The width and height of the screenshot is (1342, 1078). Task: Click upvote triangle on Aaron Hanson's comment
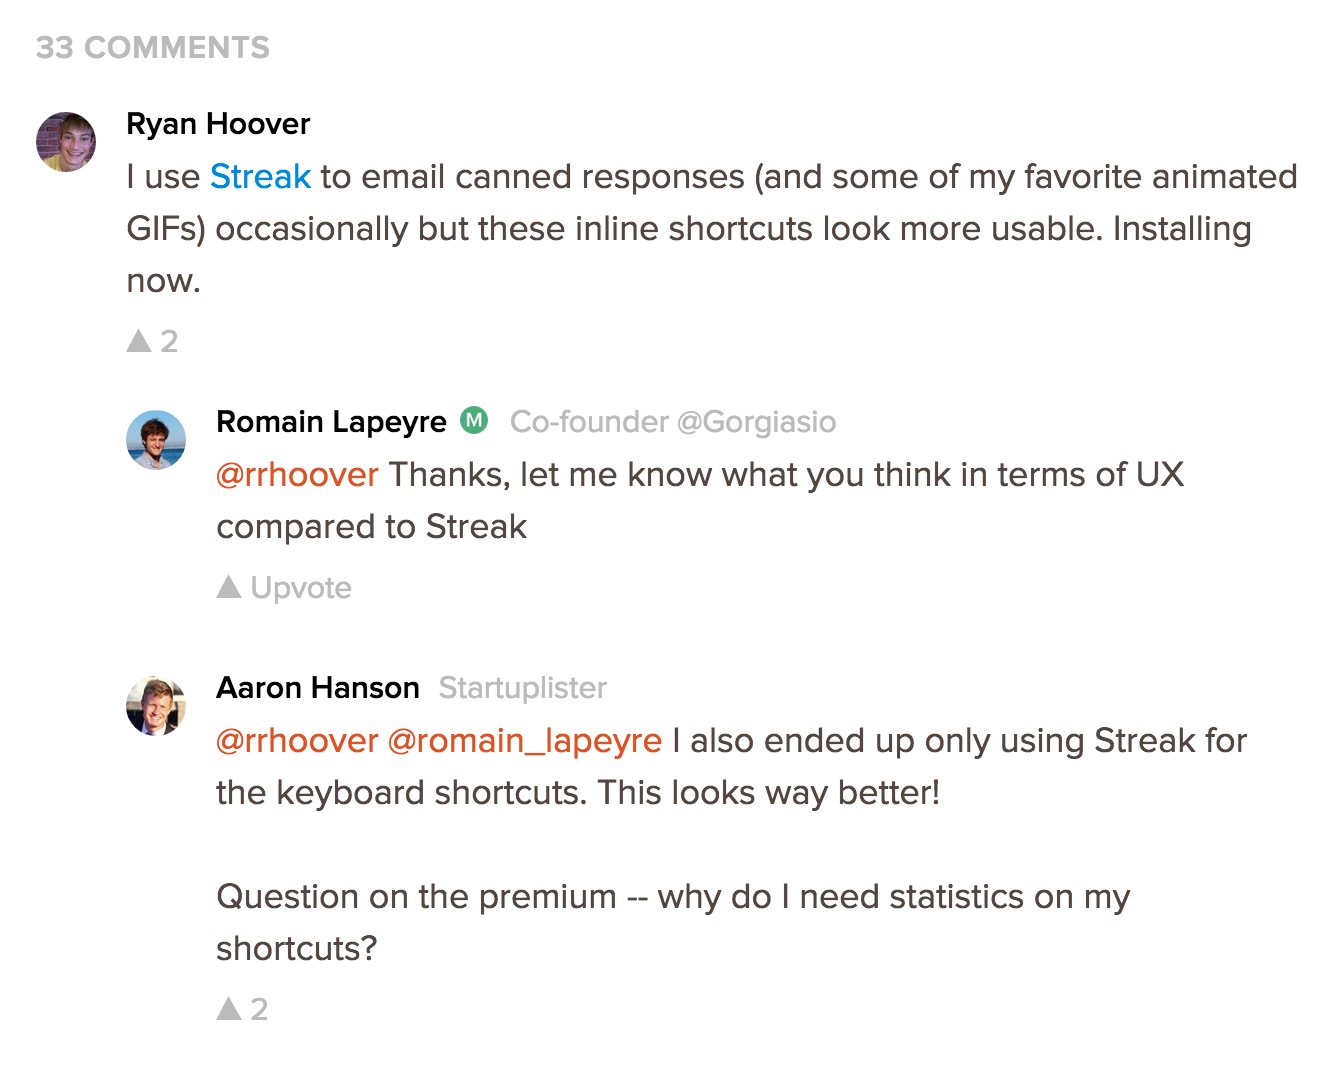229,1009
